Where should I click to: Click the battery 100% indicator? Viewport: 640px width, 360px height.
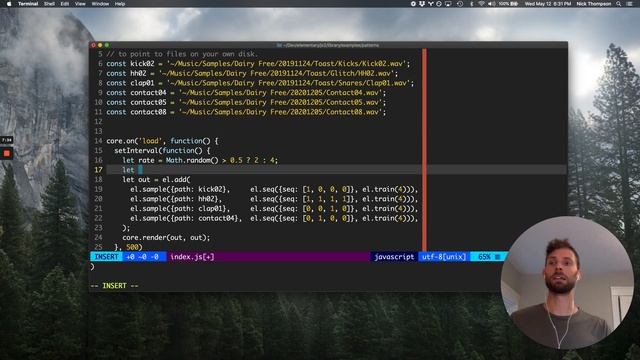point(508,4)
